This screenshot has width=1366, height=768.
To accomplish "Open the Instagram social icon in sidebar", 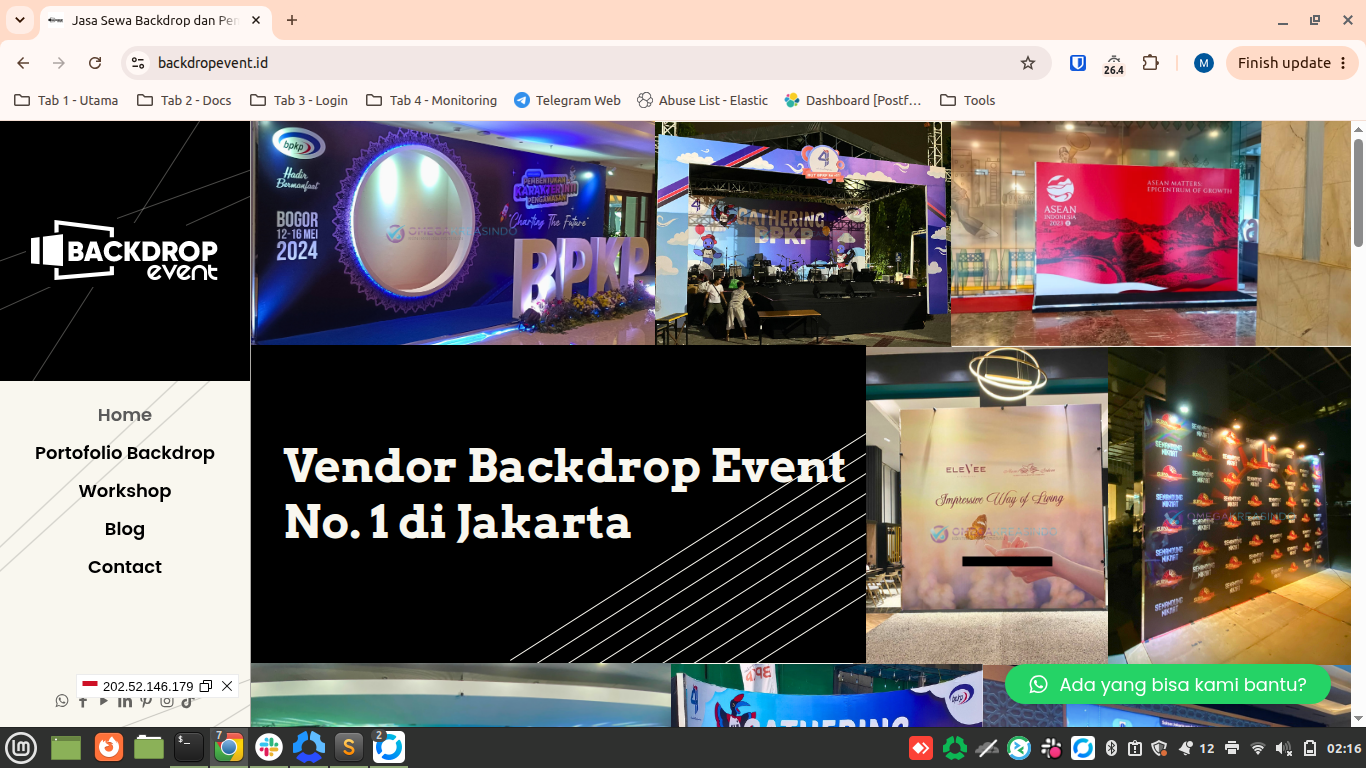I will [x=167, y=701].
